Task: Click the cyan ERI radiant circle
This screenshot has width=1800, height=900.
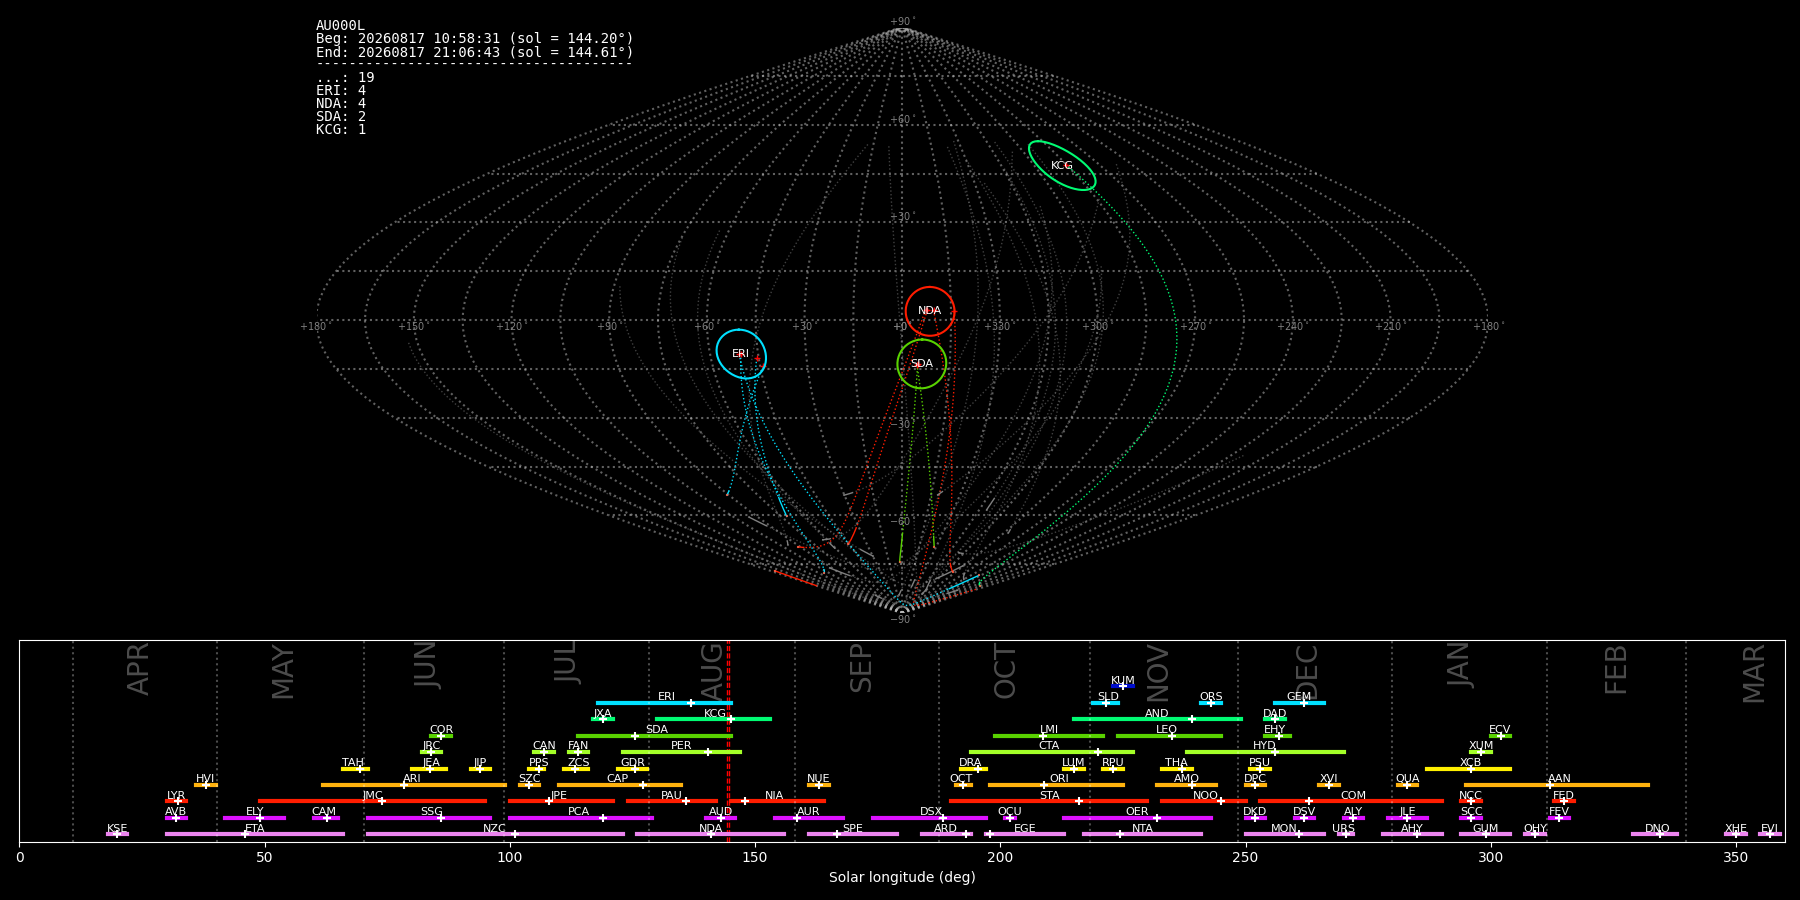Action: (741, 354)
